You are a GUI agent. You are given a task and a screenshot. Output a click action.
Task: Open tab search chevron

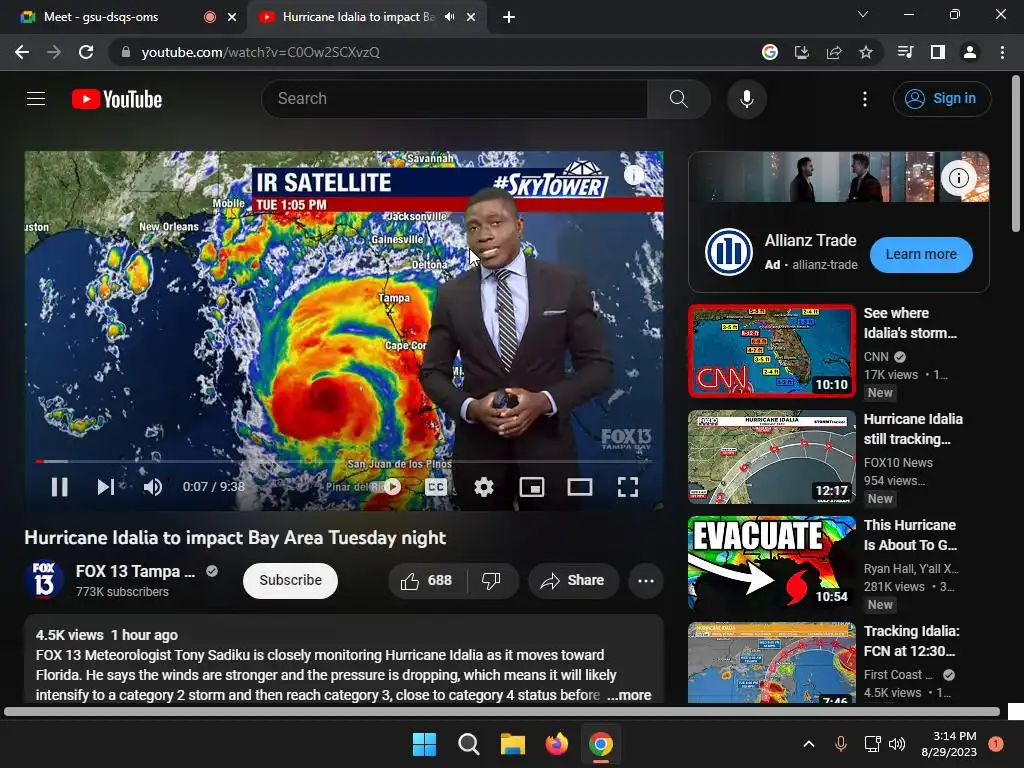[x=863, y=14]
